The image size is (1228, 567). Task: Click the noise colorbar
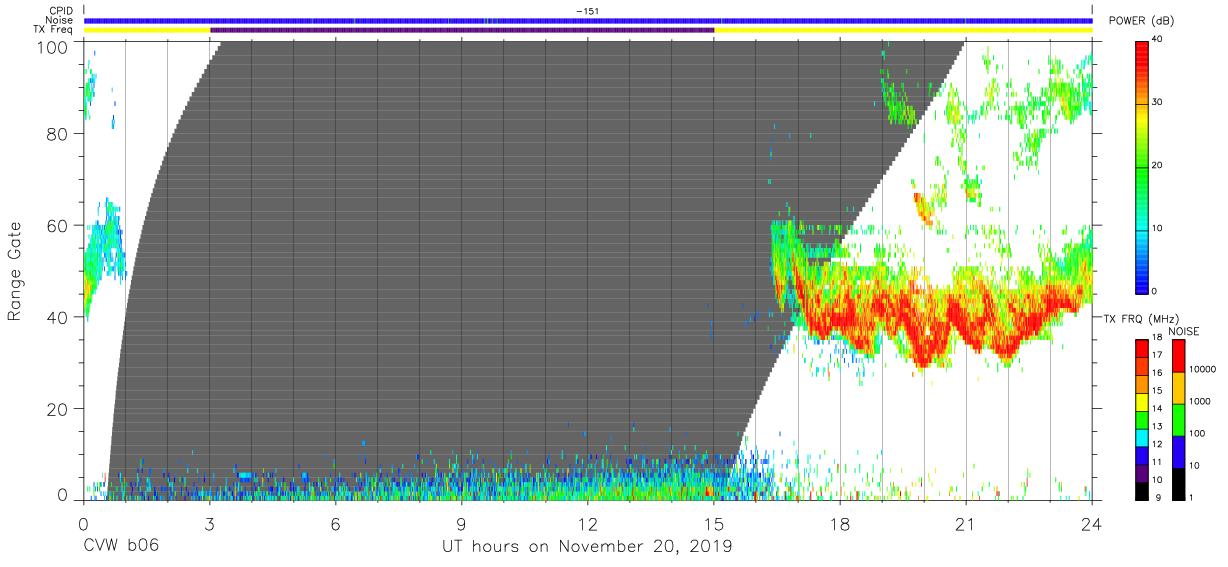[1177, 419]
